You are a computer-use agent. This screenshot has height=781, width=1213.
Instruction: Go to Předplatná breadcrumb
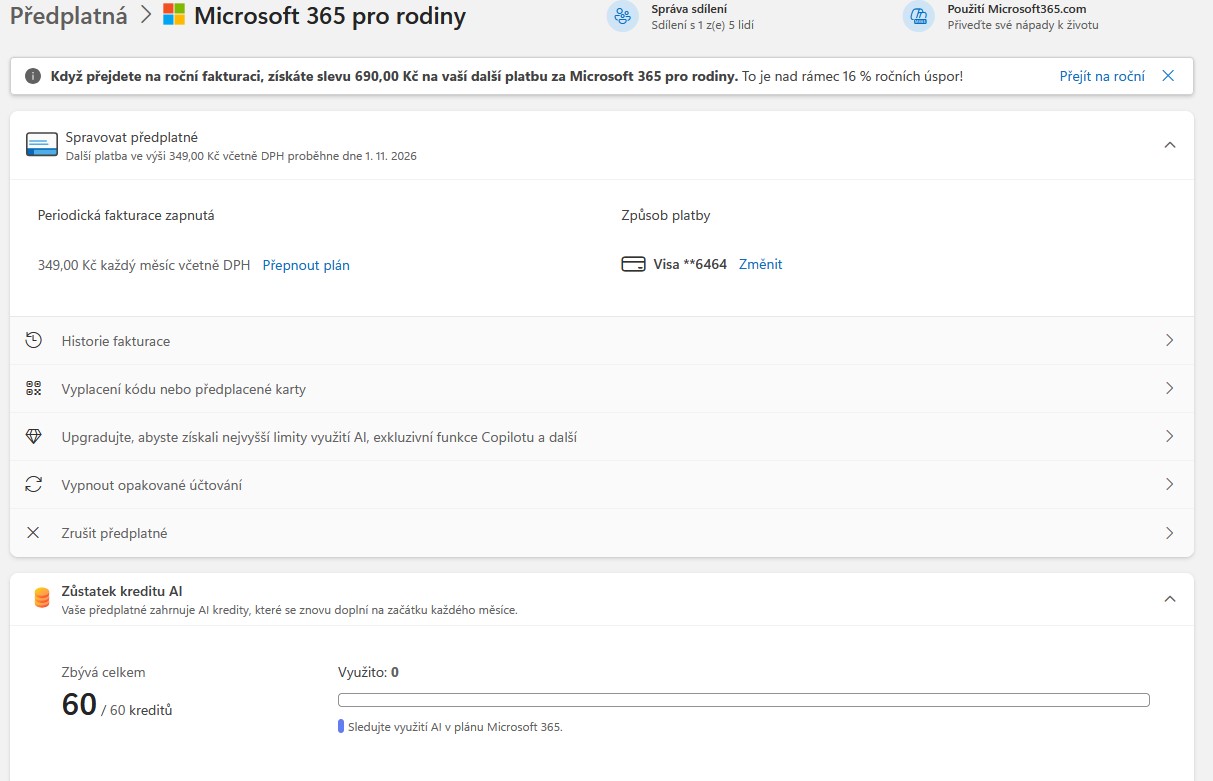point(69,15)
